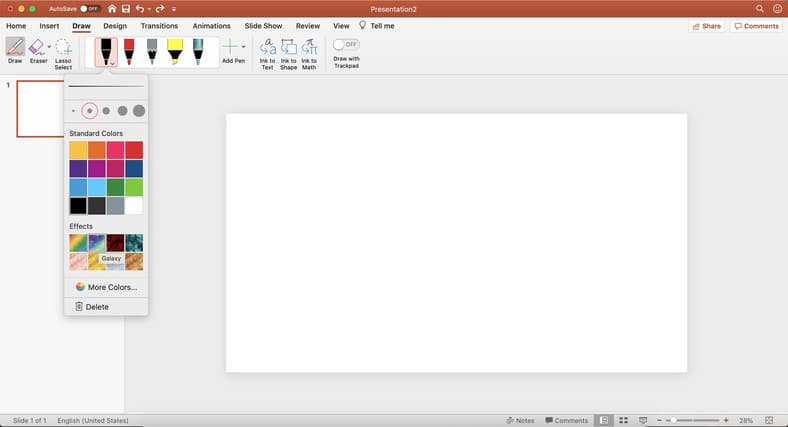Screen dimensions: 788x427
Task: Click the Tell me search box
Action: (376, 26)
